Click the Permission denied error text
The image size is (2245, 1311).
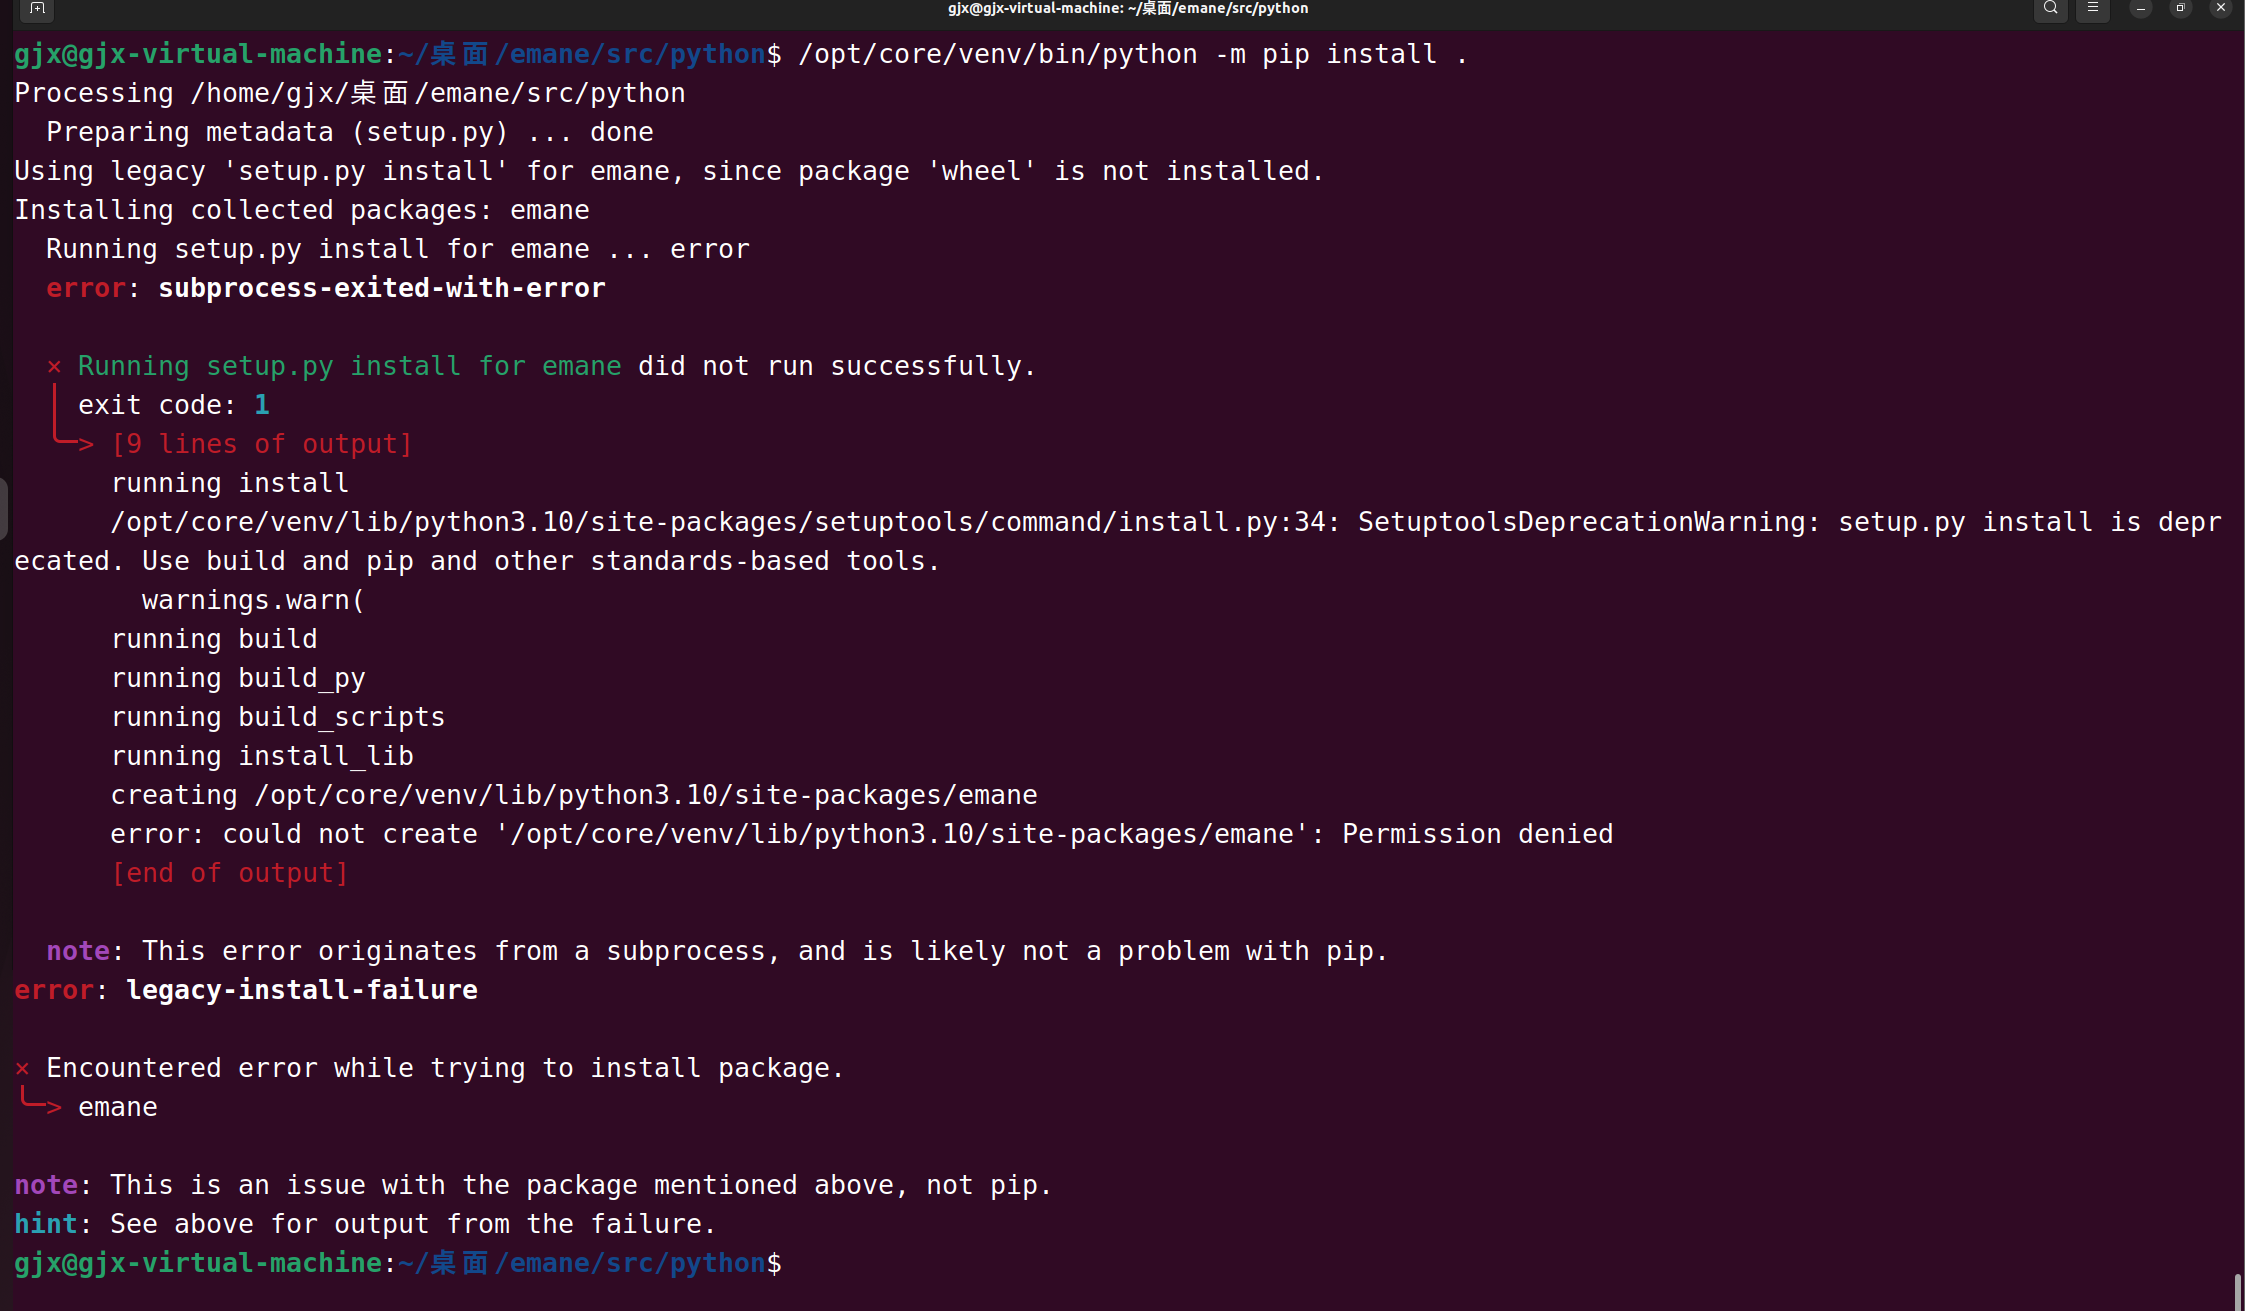[1478, 833]
